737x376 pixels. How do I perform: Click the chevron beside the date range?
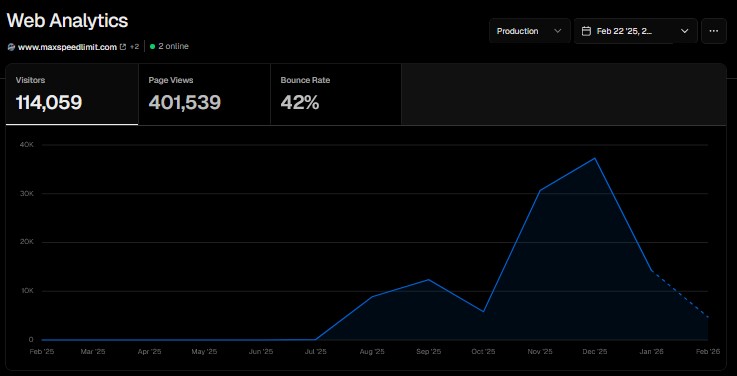685,31
